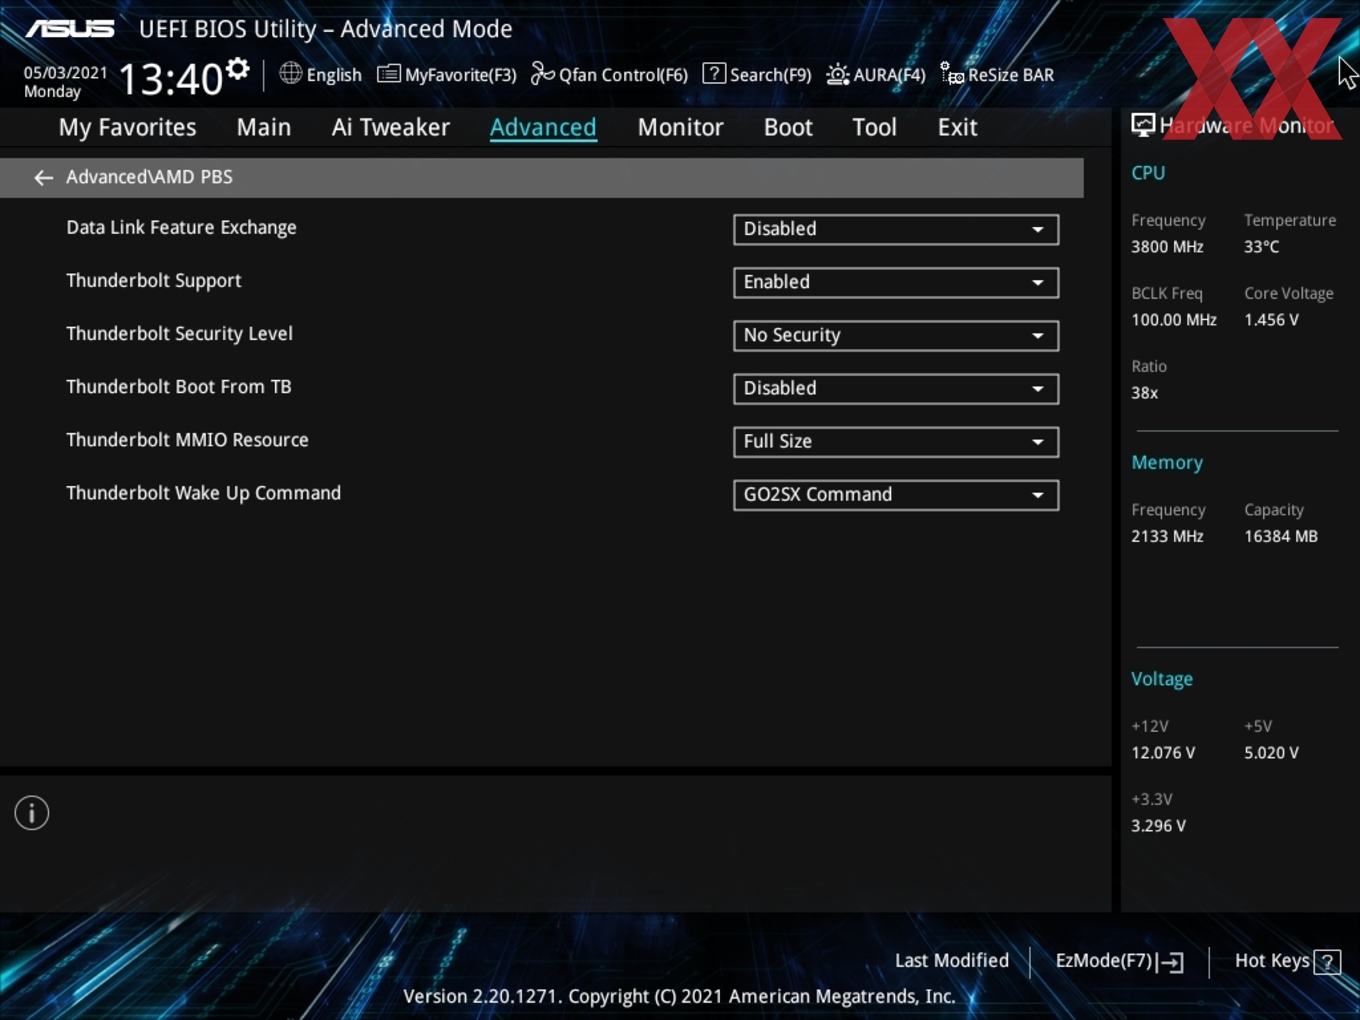Switch to Boot tab
The width and height of the screenshot is (1360, 1020).
pos(788,127)
